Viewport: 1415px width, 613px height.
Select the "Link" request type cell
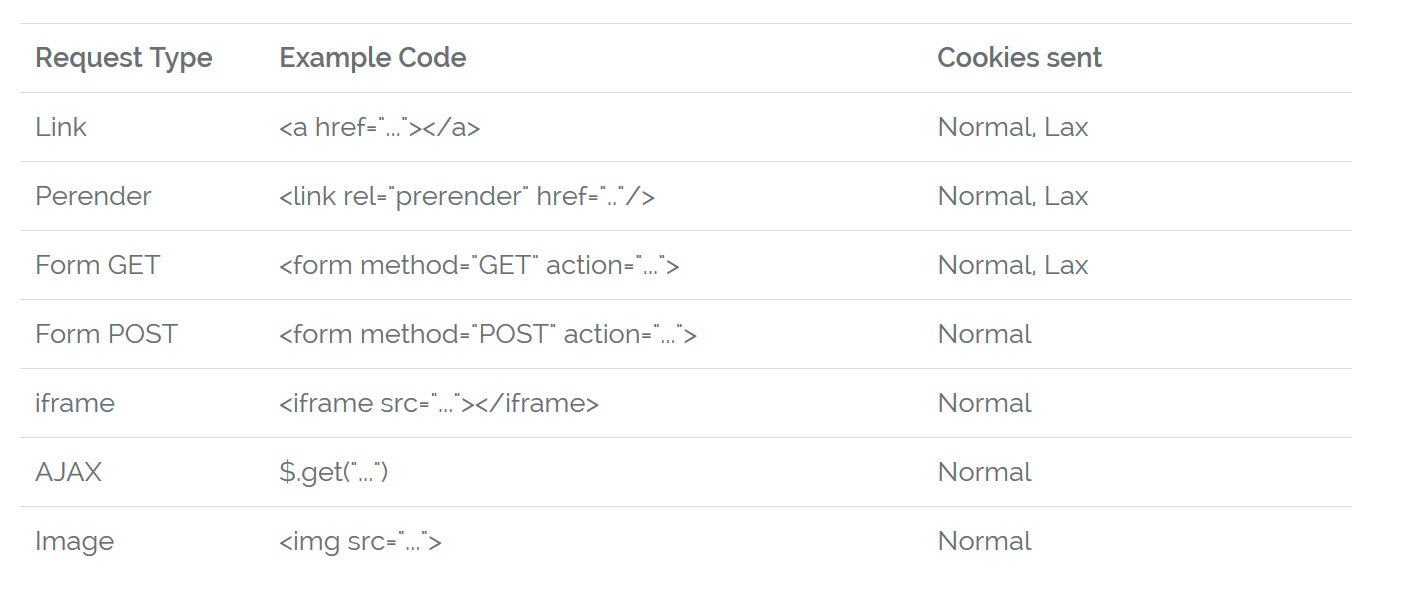(61, 127)
